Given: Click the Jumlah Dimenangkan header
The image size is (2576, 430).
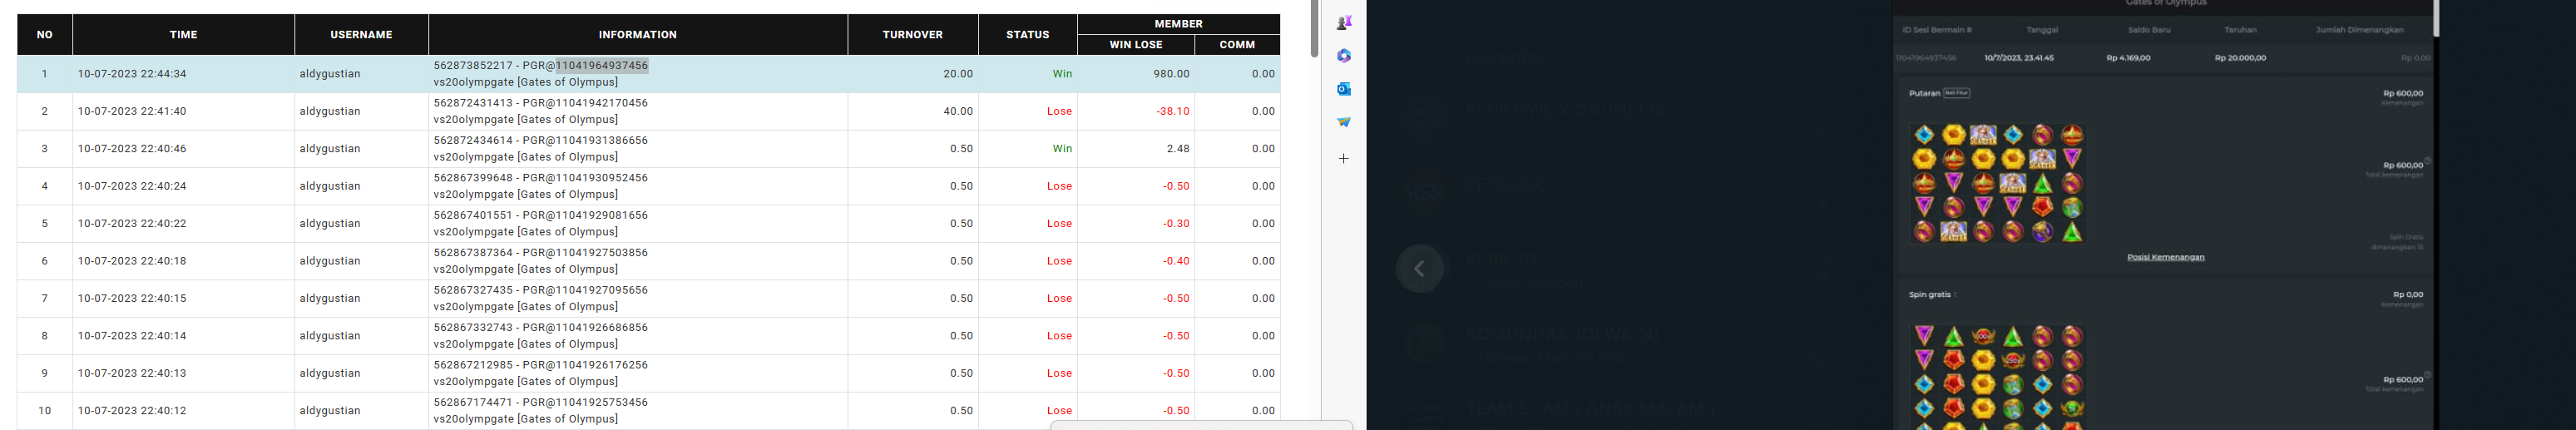Looking at the screenshot, I should [2359, 30].
